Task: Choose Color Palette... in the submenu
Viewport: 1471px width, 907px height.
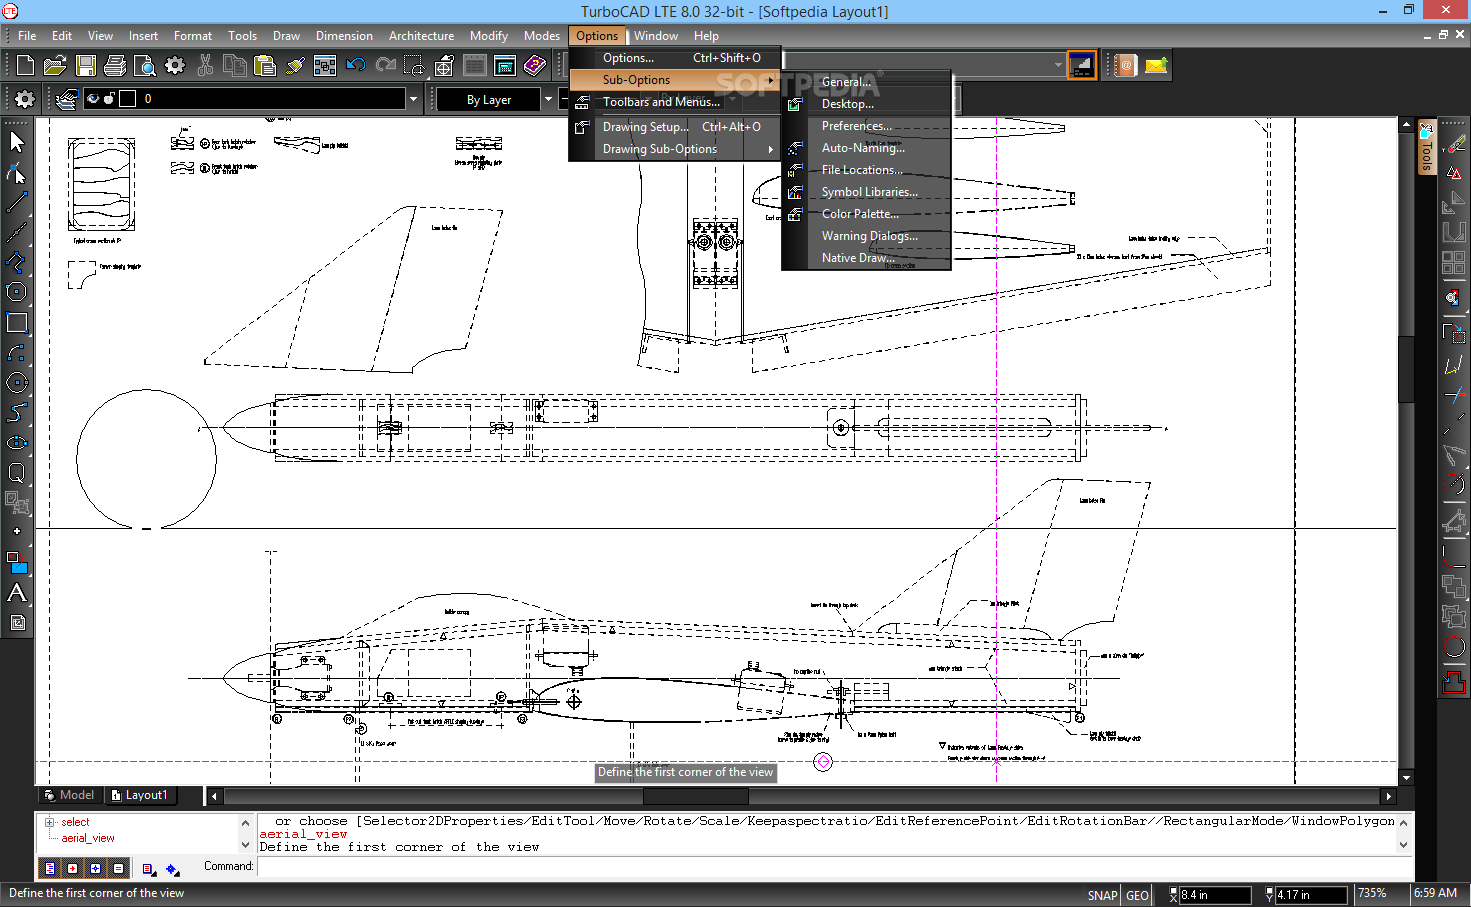Action: pos(866,214)
